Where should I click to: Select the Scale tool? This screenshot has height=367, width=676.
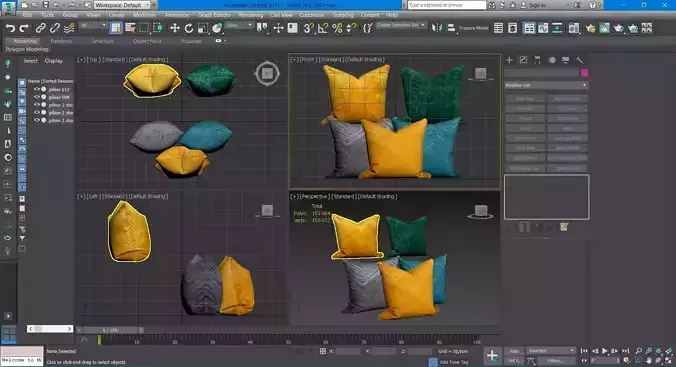coord(203,28)
